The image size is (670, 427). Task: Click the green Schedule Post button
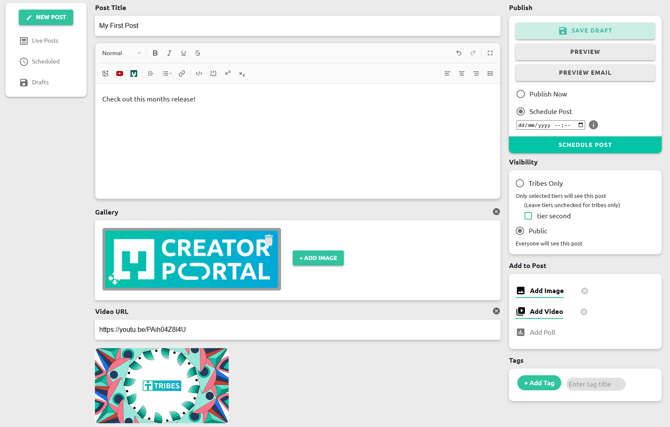(585, 145)
